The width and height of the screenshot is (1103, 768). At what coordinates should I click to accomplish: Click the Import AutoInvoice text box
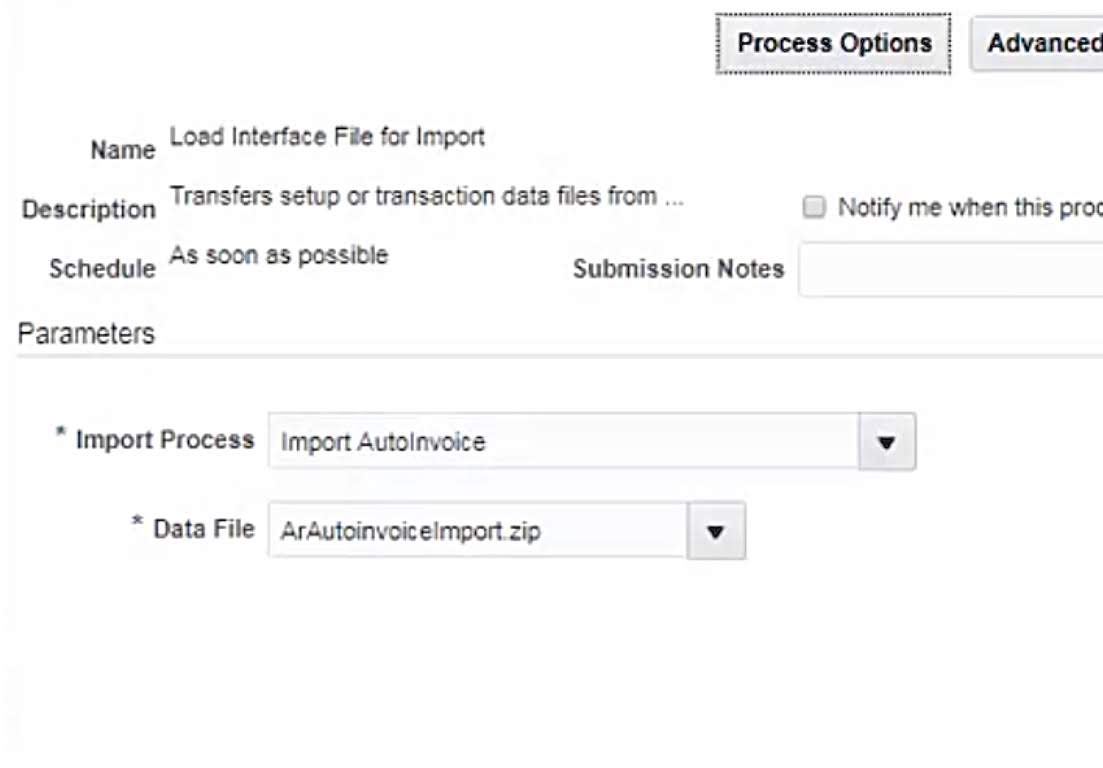click(563, 441)
